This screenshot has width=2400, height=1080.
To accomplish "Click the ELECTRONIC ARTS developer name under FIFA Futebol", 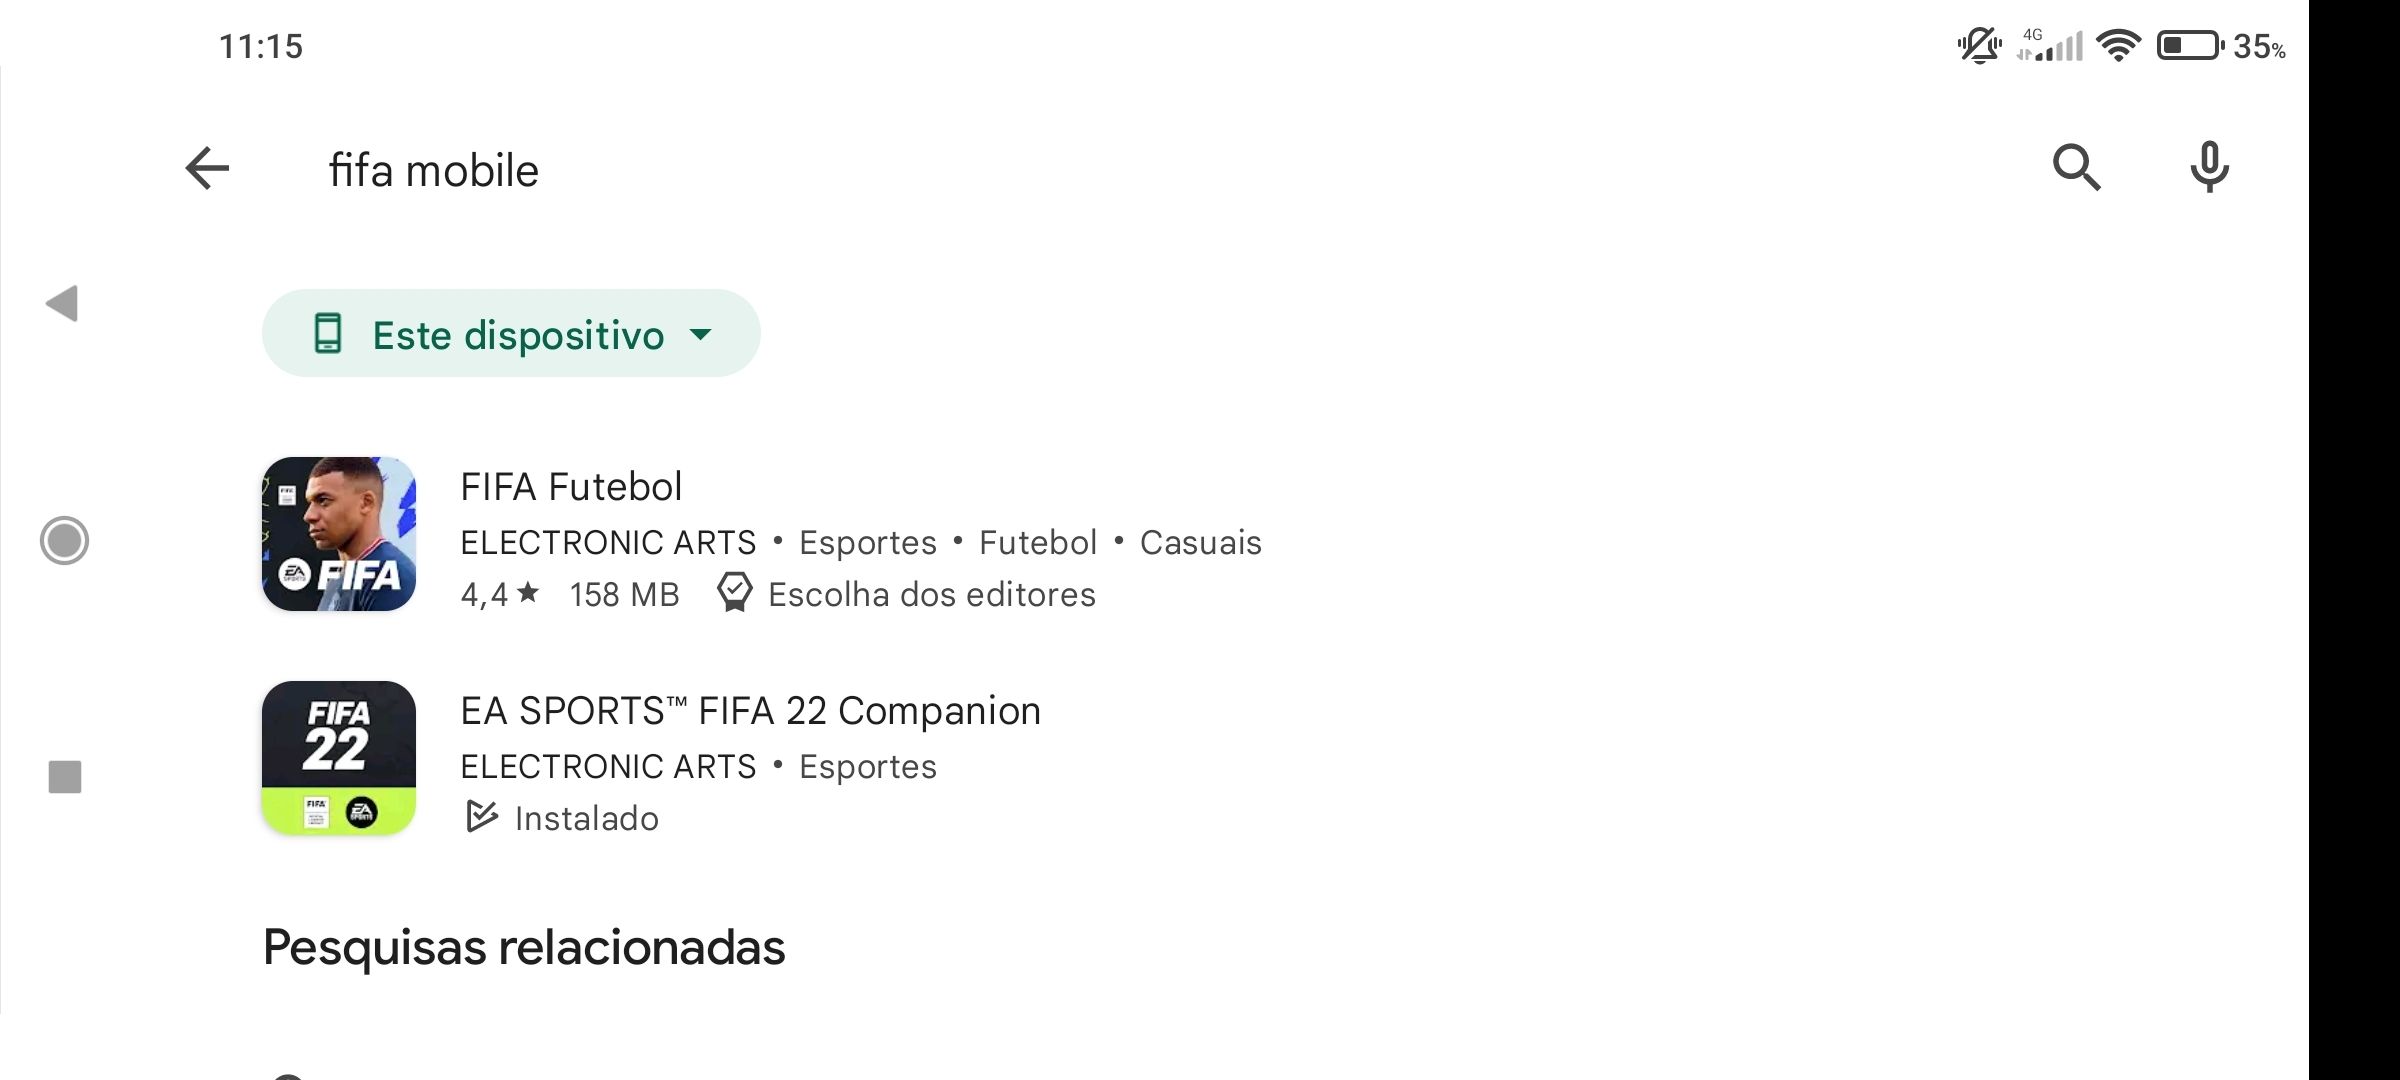I will click(607, 541).
